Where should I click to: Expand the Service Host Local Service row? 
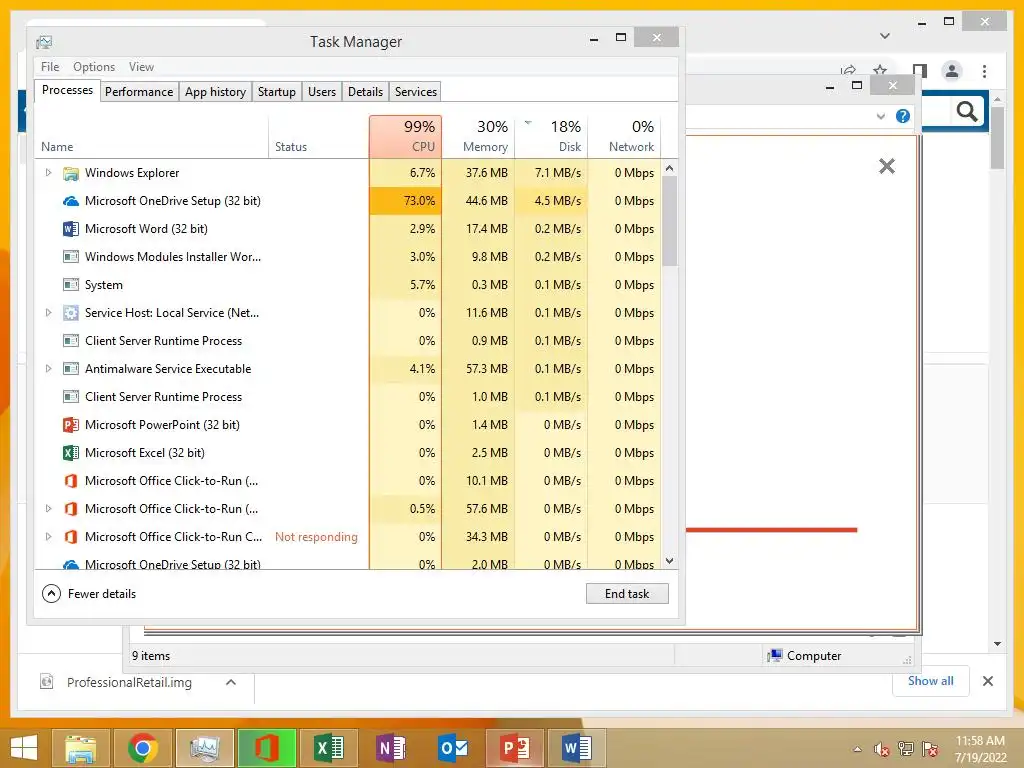click(48, 313)
